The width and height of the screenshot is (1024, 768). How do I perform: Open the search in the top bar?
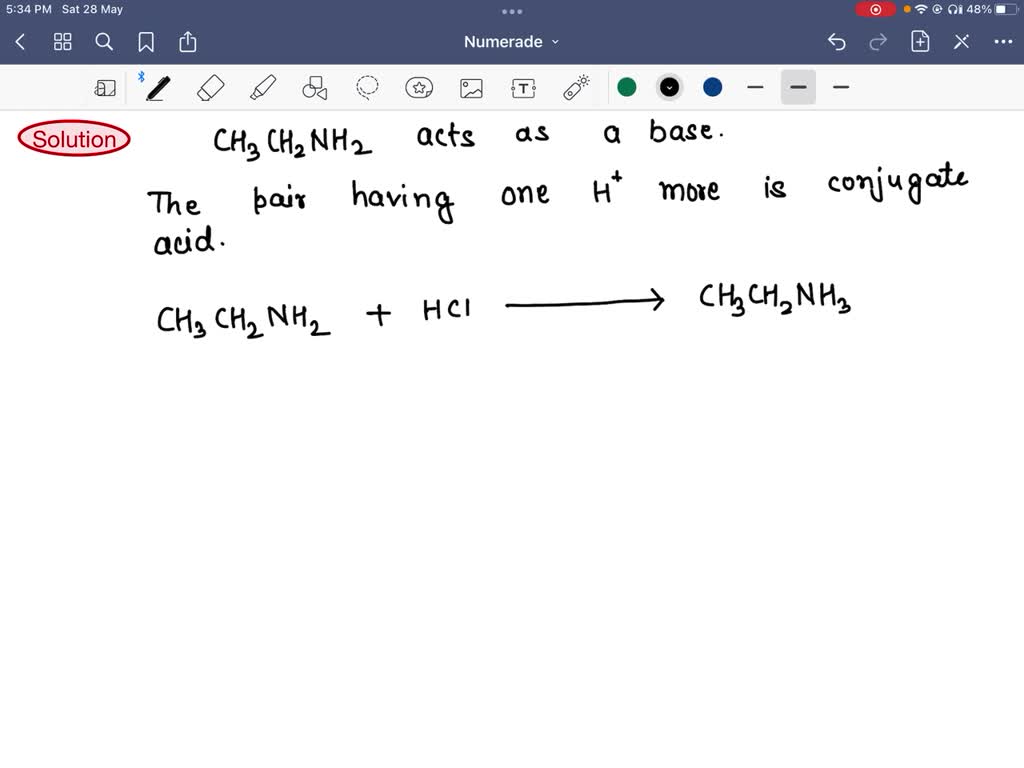pyautogui.click(x=104, y=42)
